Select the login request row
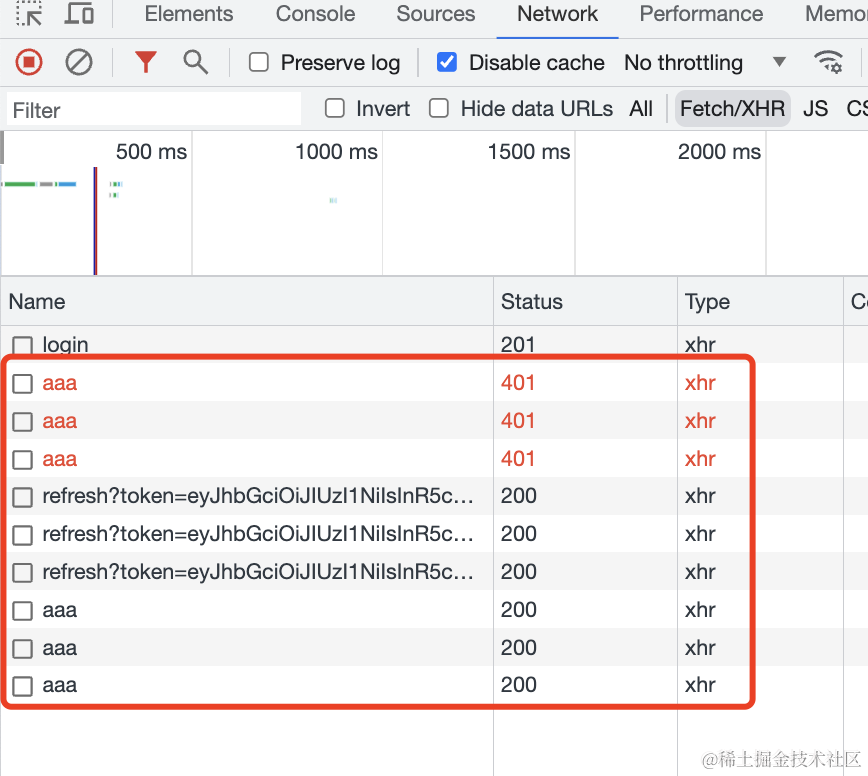 (x=421, y=344)
